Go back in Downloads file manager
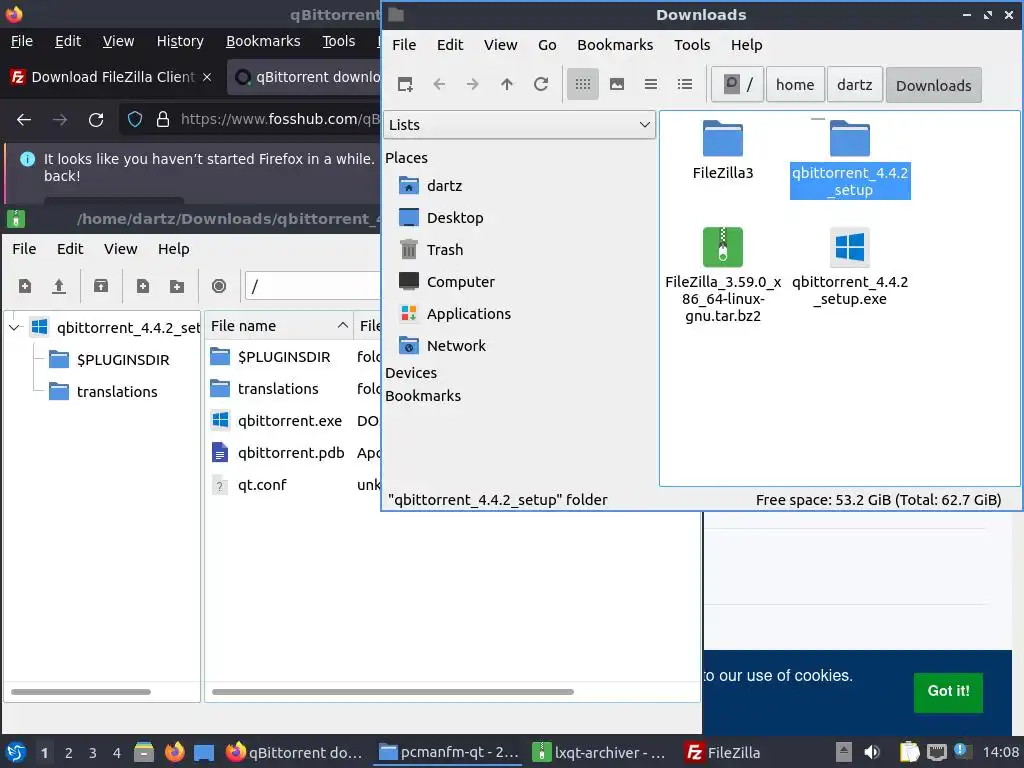1024x768 pixels. pyautogui.click(x=439, y=84)
